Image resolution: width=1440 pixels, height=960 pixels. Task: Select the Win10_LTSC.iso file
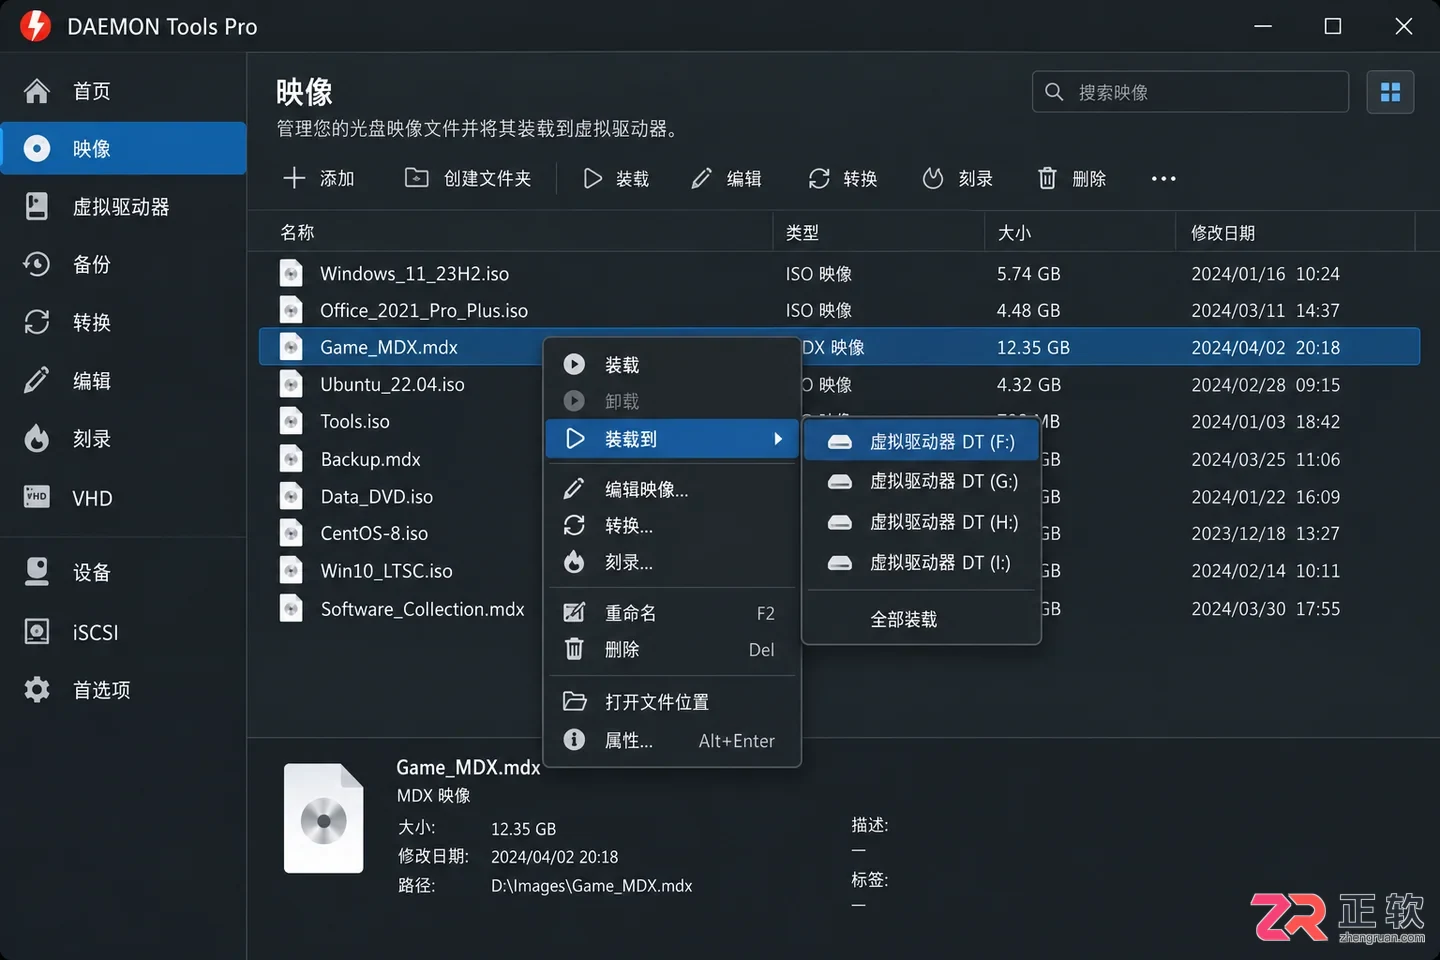(x=386, y=571)
